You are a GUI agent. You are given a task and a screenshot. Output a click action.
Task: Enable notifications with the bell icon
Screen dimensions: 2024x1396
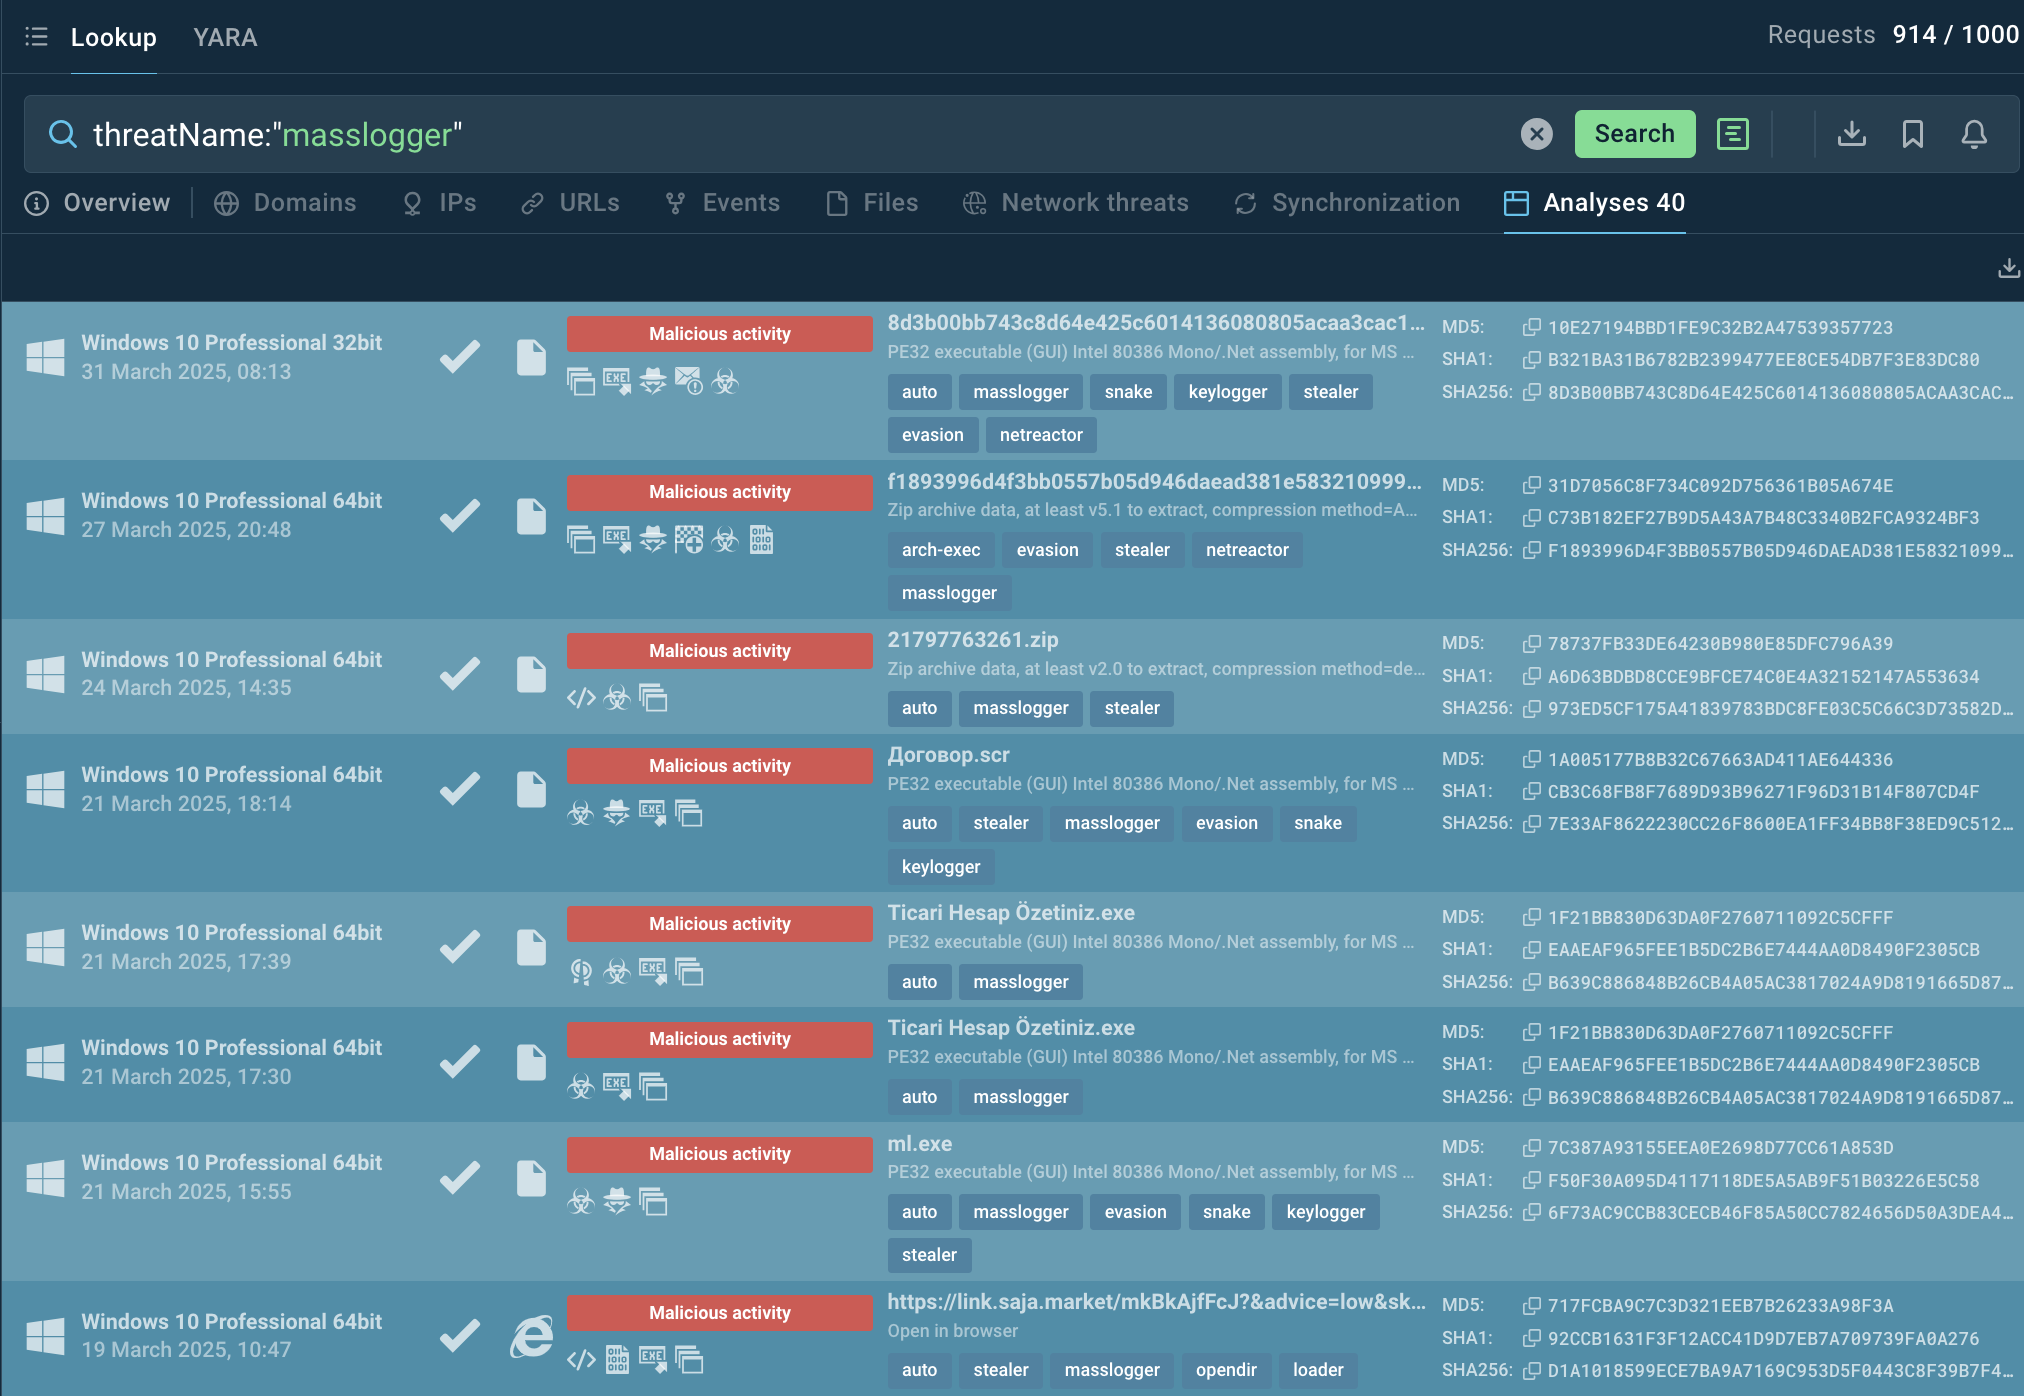coord(1974,134)
